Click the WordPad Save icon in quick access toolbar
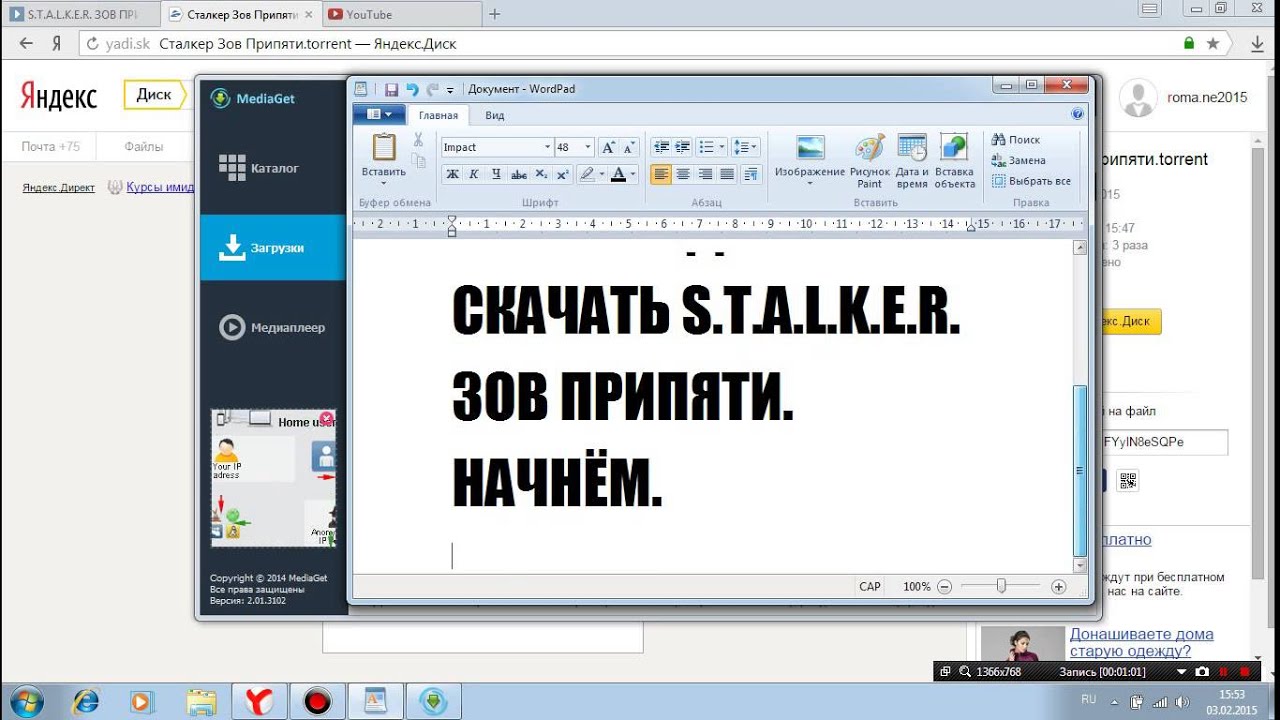The width and height of the screenshot is (1280, 720). tap(391, 89)
